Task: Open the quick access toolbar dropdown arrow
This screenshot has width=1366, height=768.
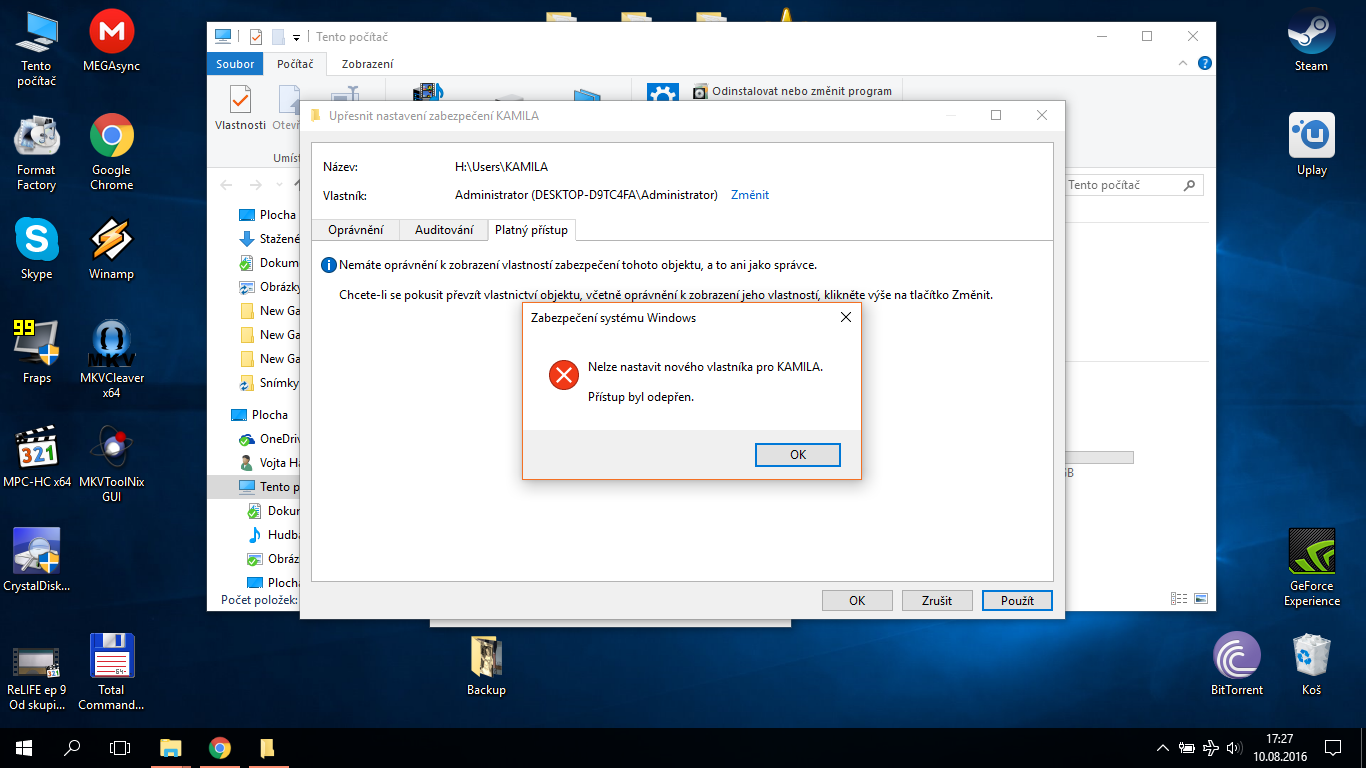Action: (296, 38)
